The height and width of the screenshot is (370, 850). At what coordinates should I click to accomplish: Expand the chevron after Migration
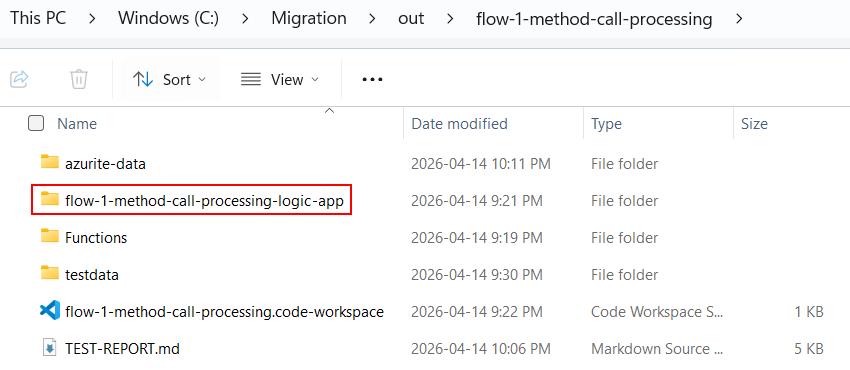tap(372, 19)
